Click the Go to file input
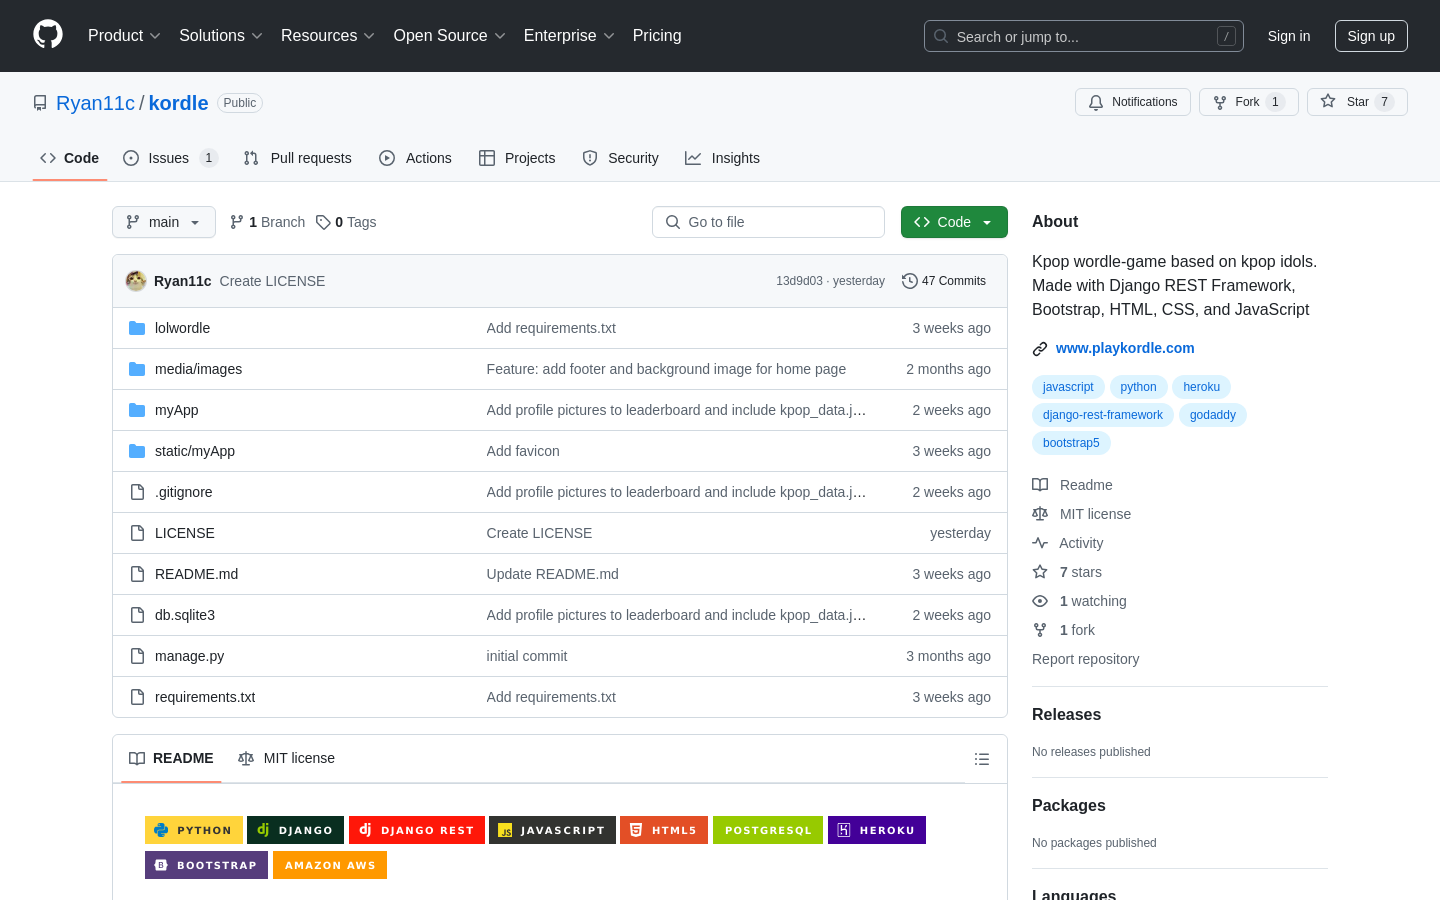 pos(768,222)
